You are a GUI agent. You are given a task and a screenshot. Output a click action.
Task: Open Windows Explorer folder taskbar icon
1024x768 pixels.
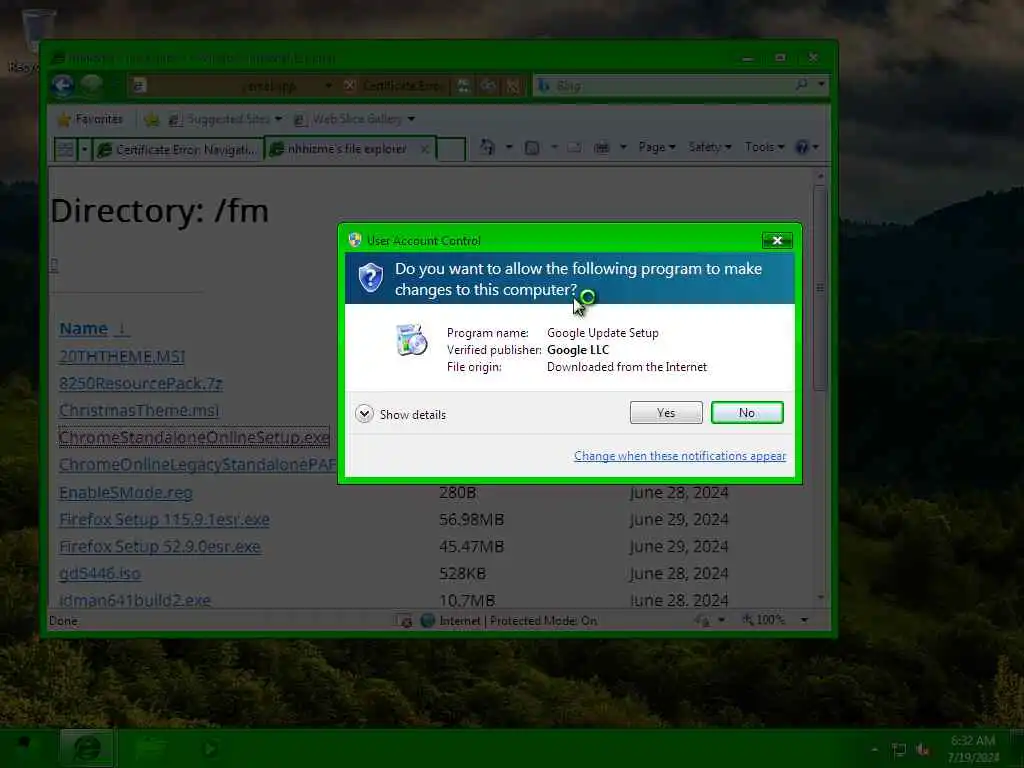pyautogui.click(x=150, y=748)
